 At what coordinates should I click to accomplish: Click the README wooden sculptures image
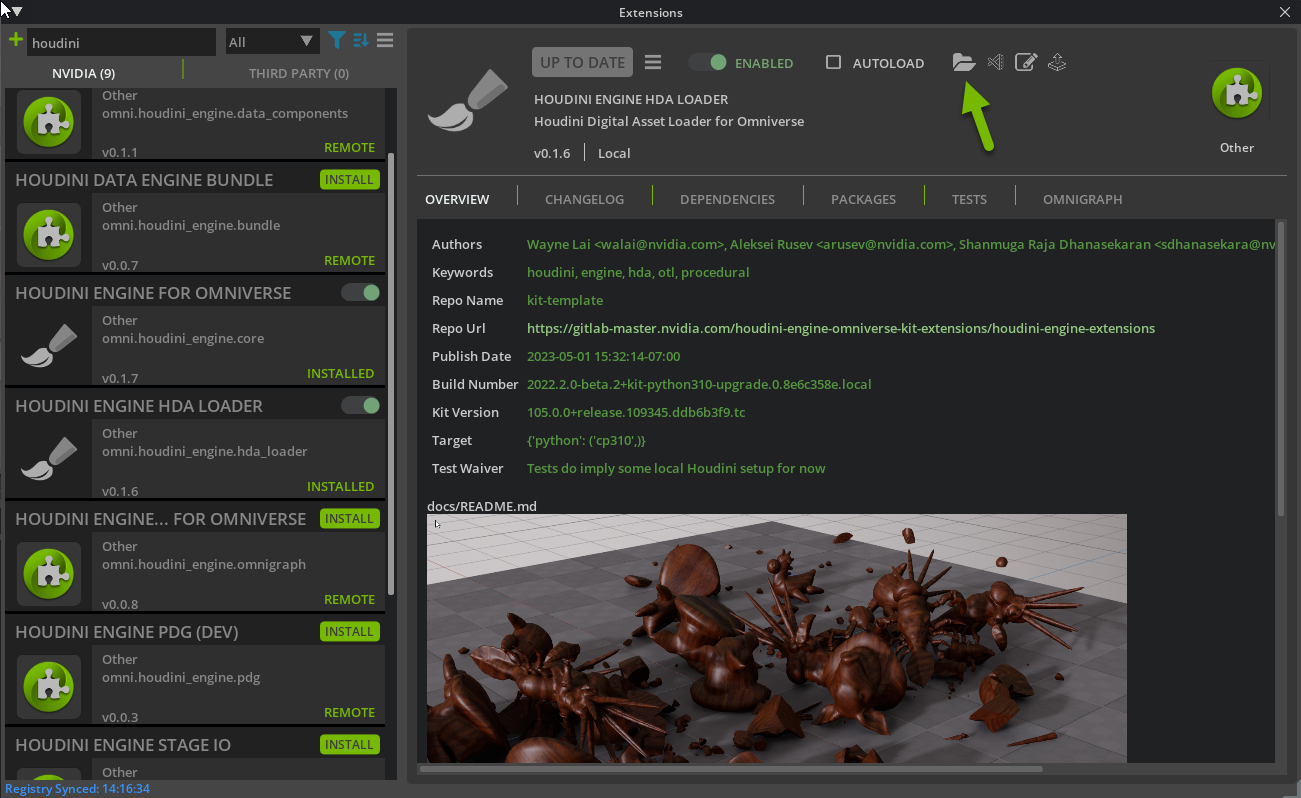pos(776,639)
